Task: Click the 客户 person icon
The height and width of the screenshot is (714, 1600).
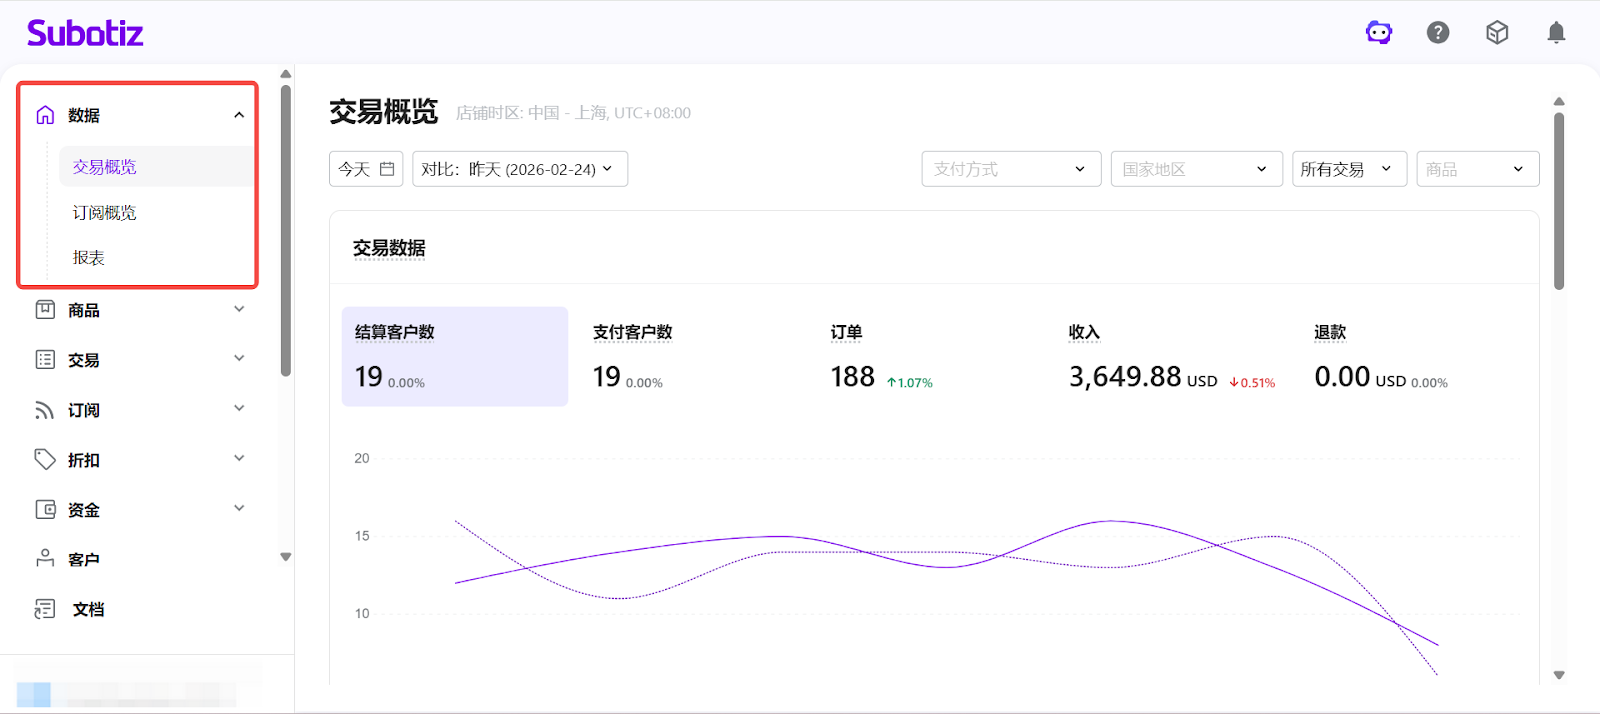Action: tap(45, 559)
